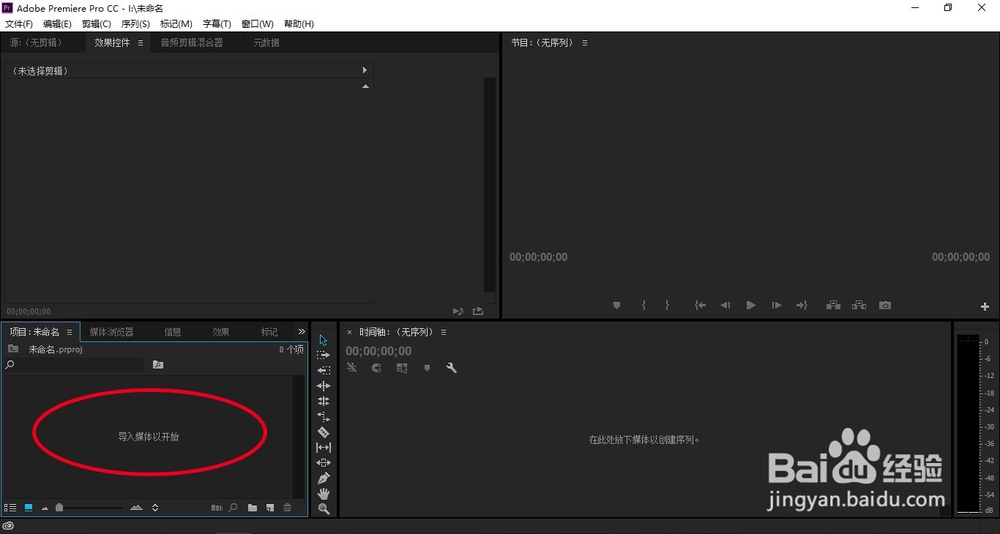This screenshot has height=534, width=1000.
Task: Click Add Marker in Program monitor
Action: click(617, 306)
